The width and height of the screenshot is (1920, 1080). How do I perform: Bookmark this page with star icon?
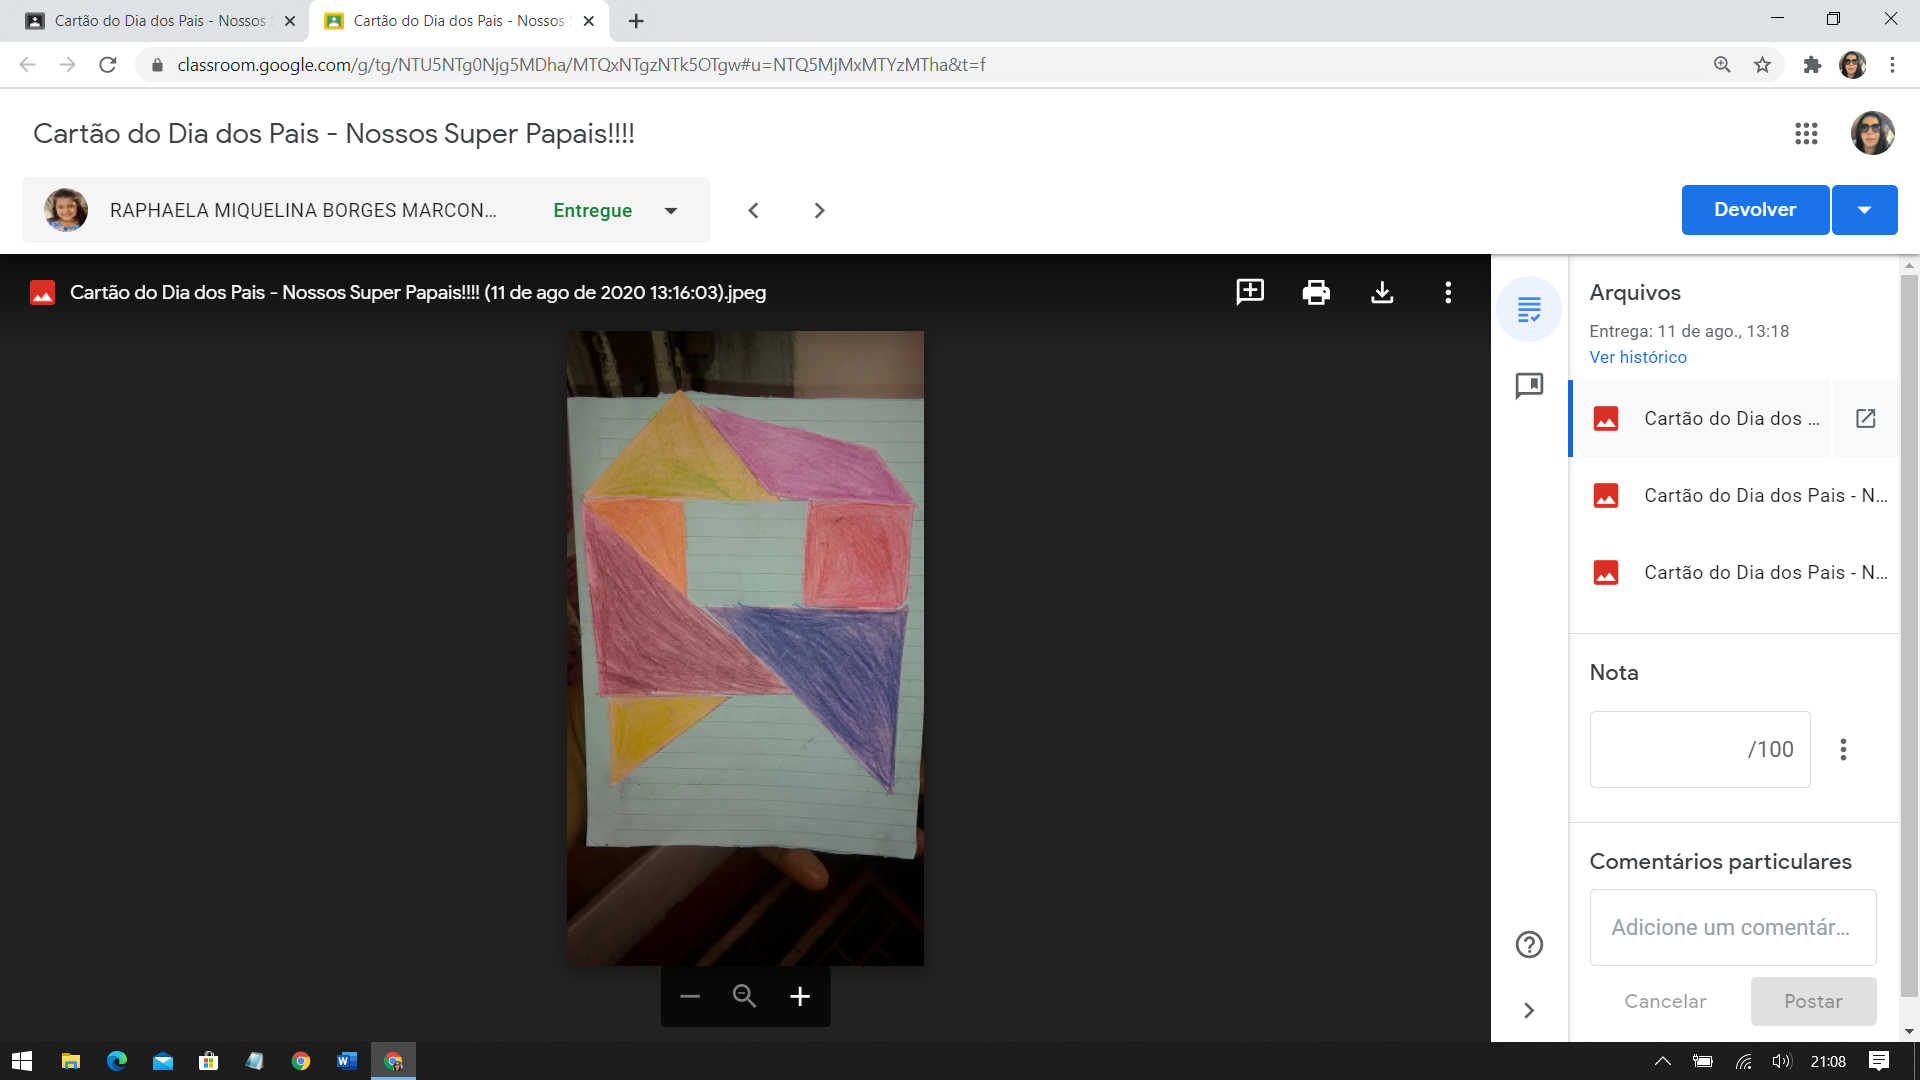click(1762, 65)
